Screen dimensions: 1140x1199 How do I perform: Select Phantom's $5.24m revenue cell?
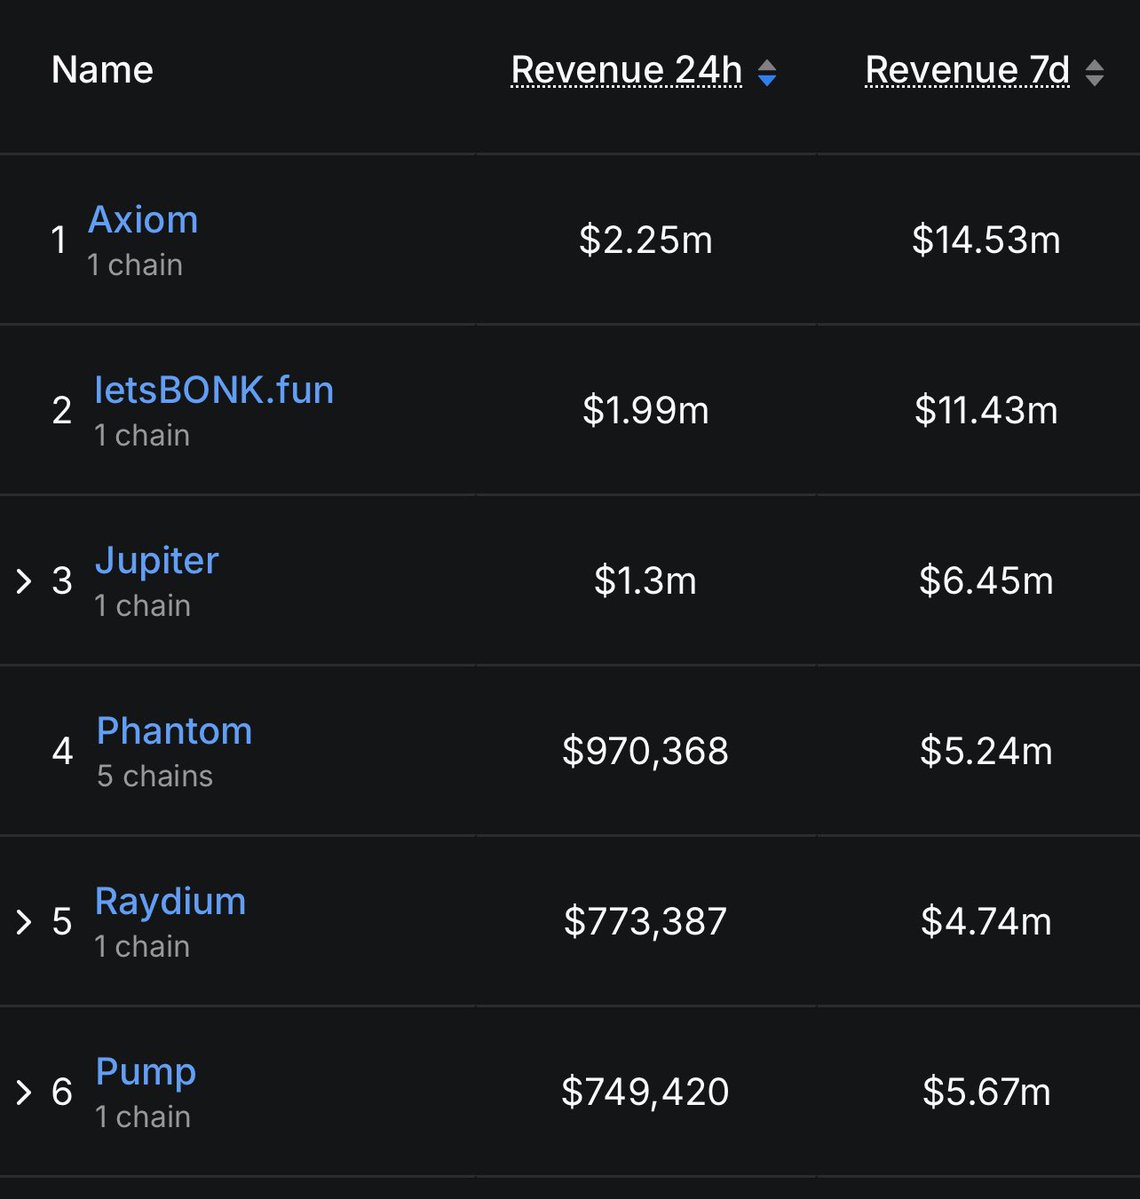coord(986,752)
